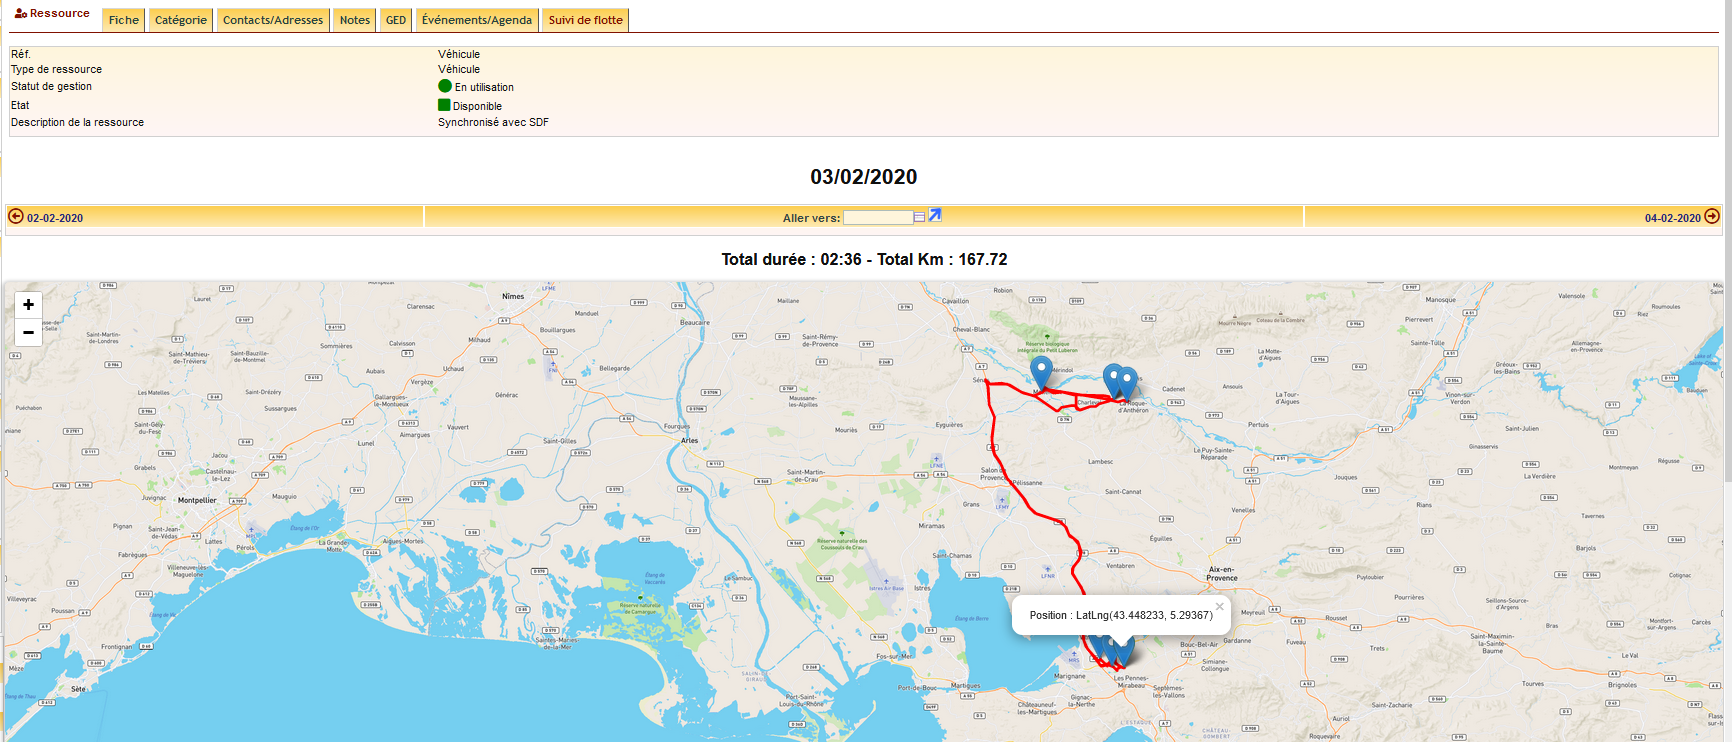Viewport: 1732px width, 742px height.
Task: Go to 02-02-2020 link
Action: [x=55, y=218]
